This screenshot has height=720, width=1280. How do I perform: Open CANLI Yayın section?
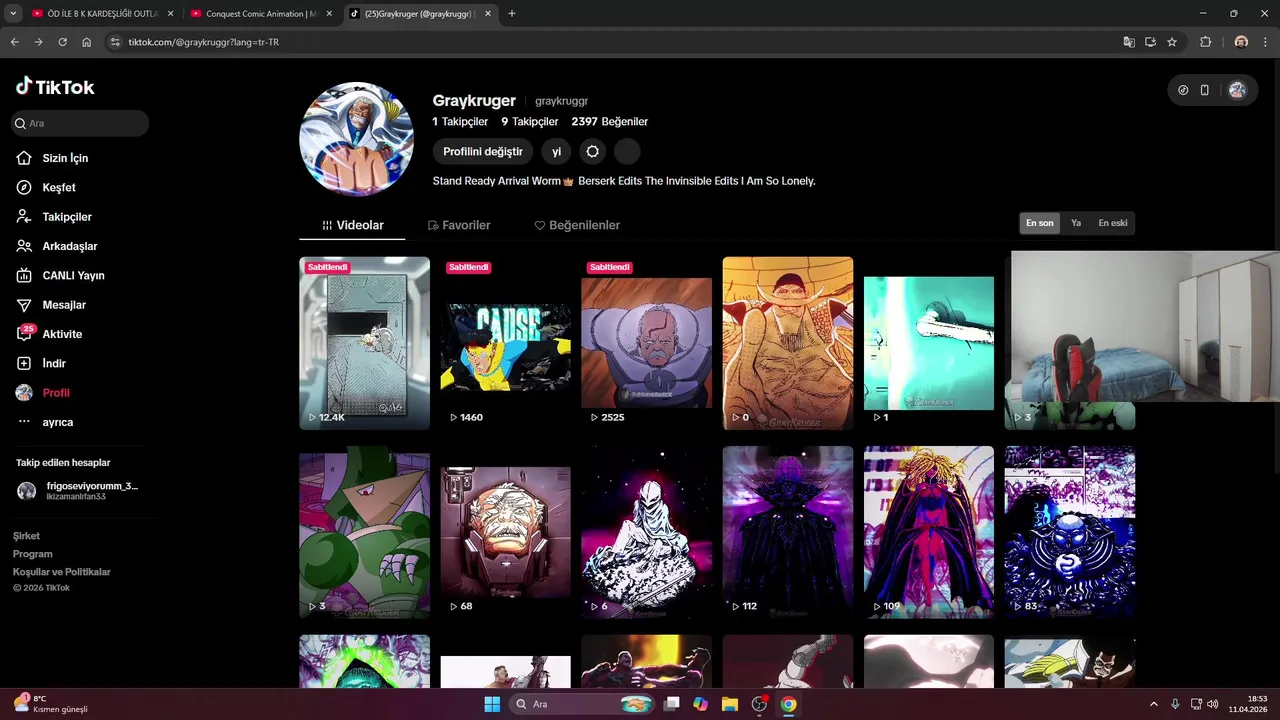point(60,275)
